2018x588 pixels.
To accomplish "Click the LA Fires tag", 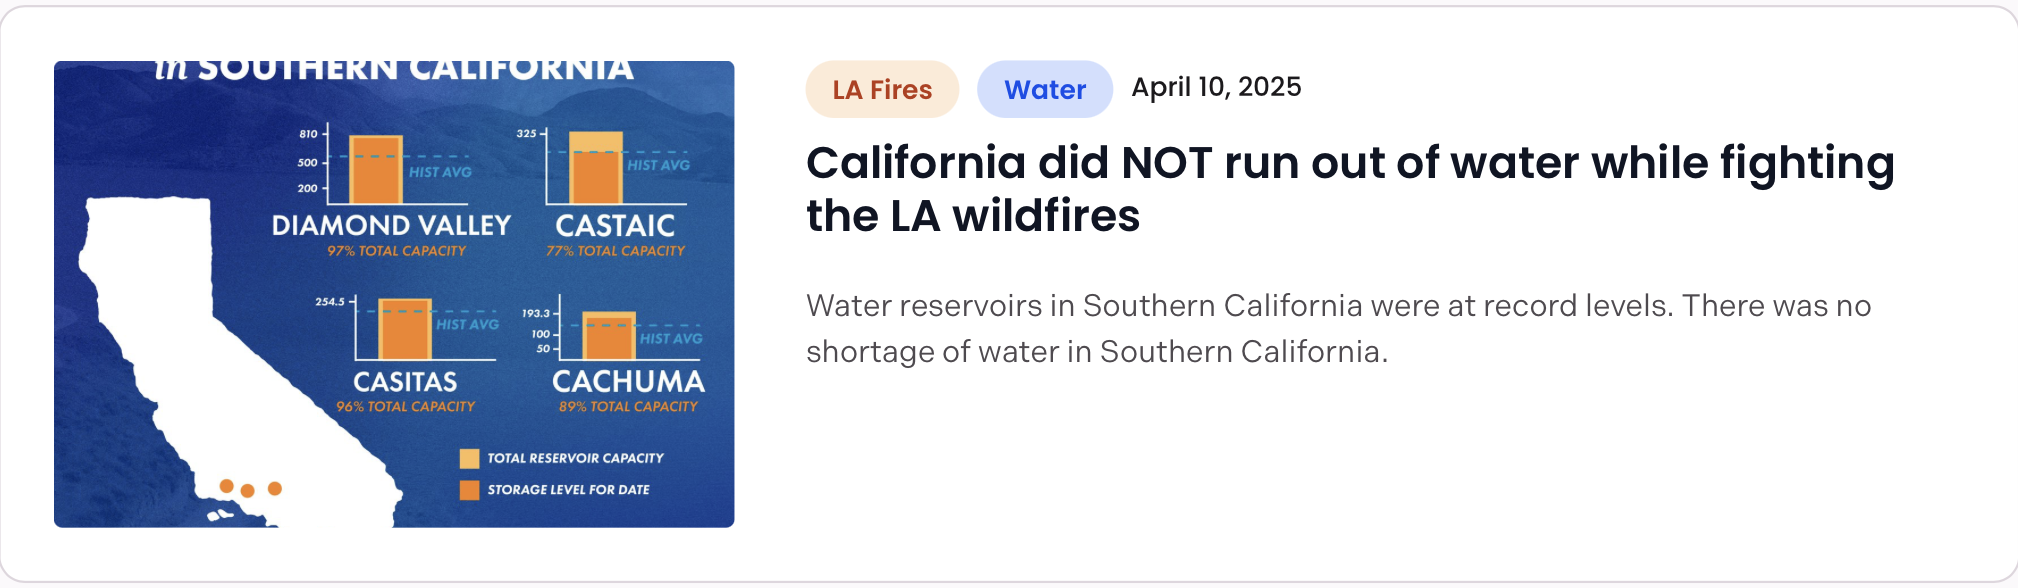I will click(882, 90).
